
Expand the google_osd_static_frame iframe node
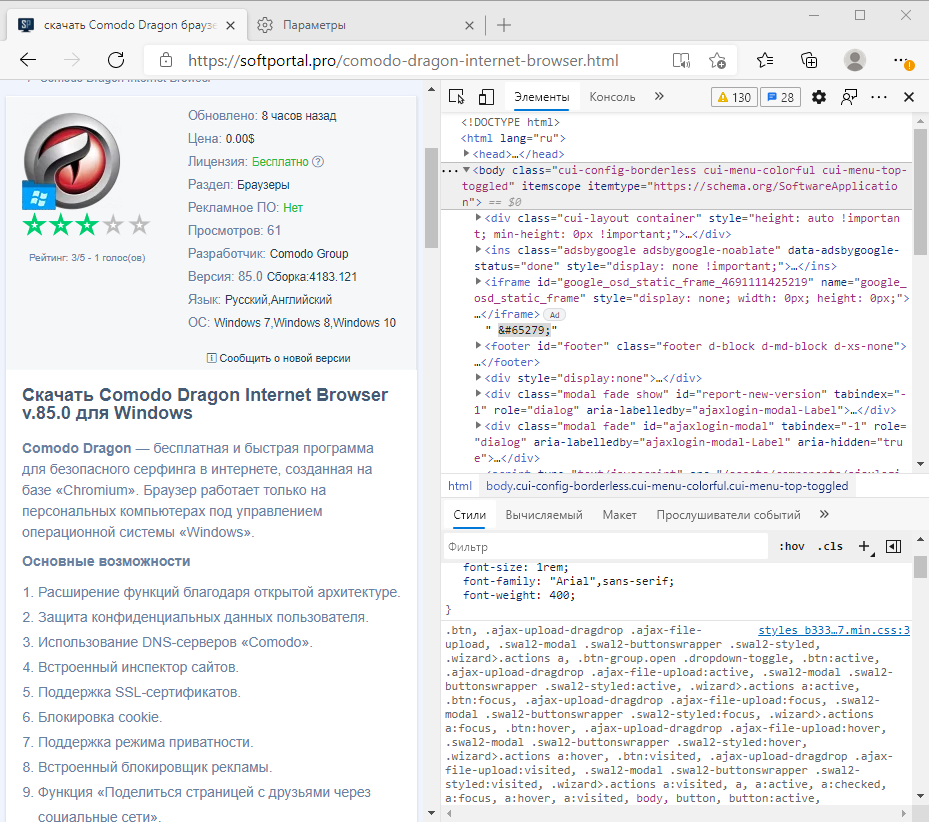pos(478,282)
